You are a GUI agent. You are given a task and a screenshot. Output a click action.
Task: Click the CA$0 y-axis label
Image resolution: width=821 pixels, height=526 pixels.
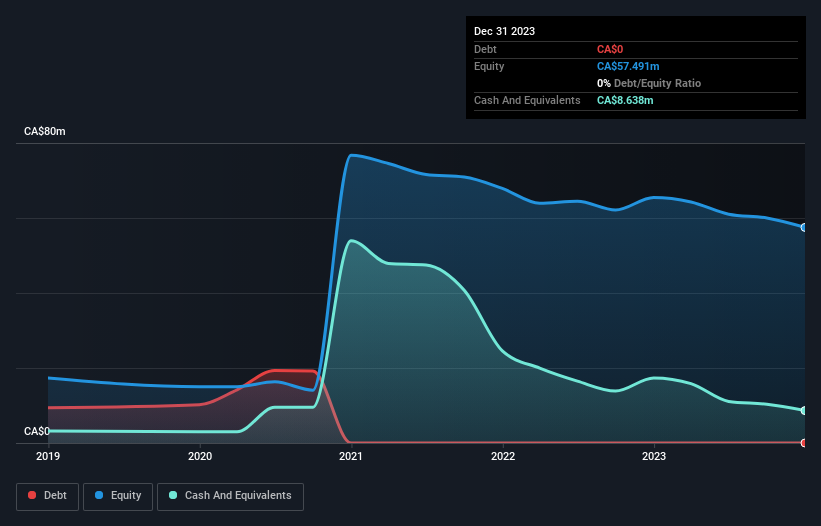point(37,431)
